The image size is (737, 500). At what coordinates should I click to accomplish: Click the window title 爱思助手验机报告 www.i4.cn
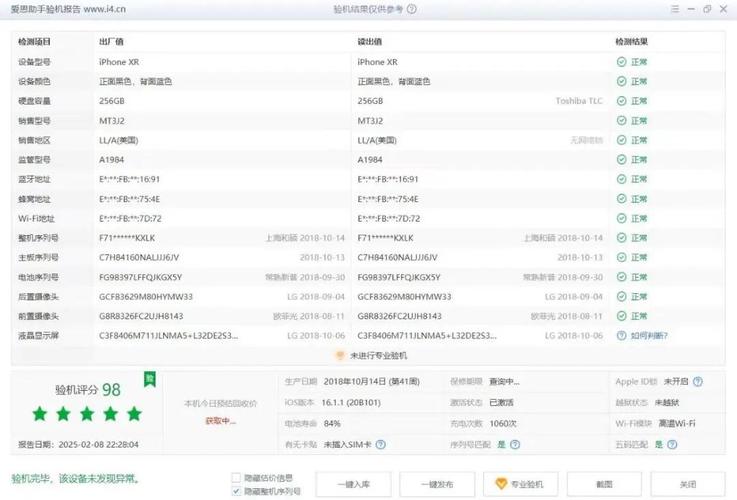point(68,9)
